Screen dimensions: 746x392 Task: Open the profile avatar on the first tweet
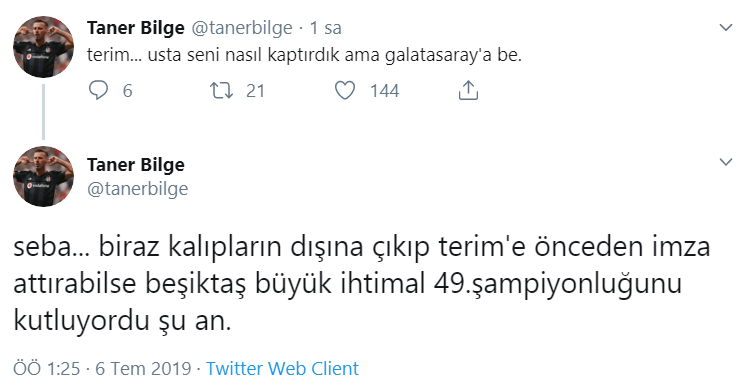(x=43, y=47)
